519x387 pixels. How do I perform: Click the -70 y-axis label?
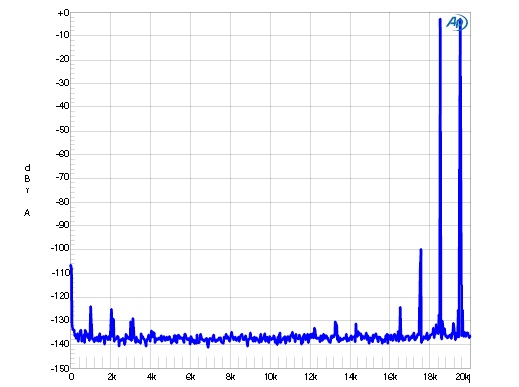tap(62, 177)
